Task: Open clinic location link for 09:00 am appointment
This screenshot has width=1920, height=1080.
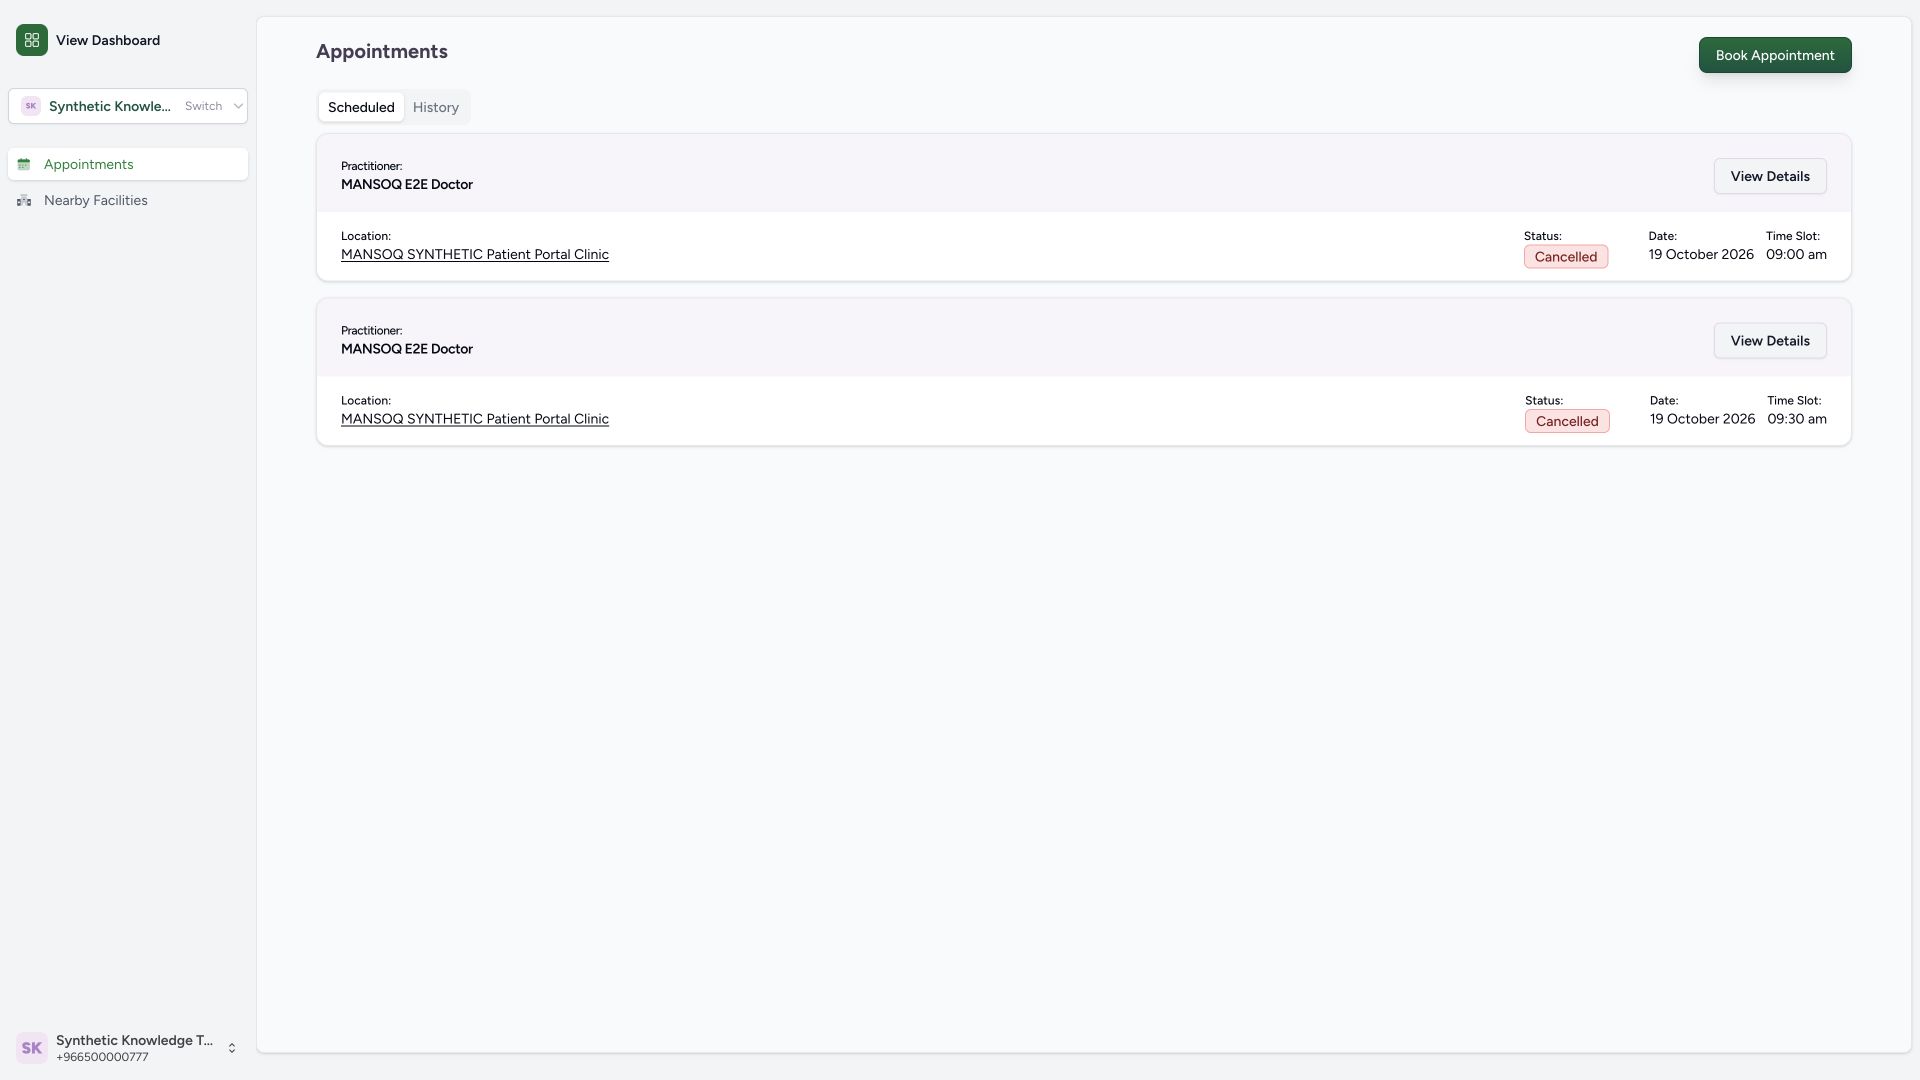Action: tap(475, 255)
